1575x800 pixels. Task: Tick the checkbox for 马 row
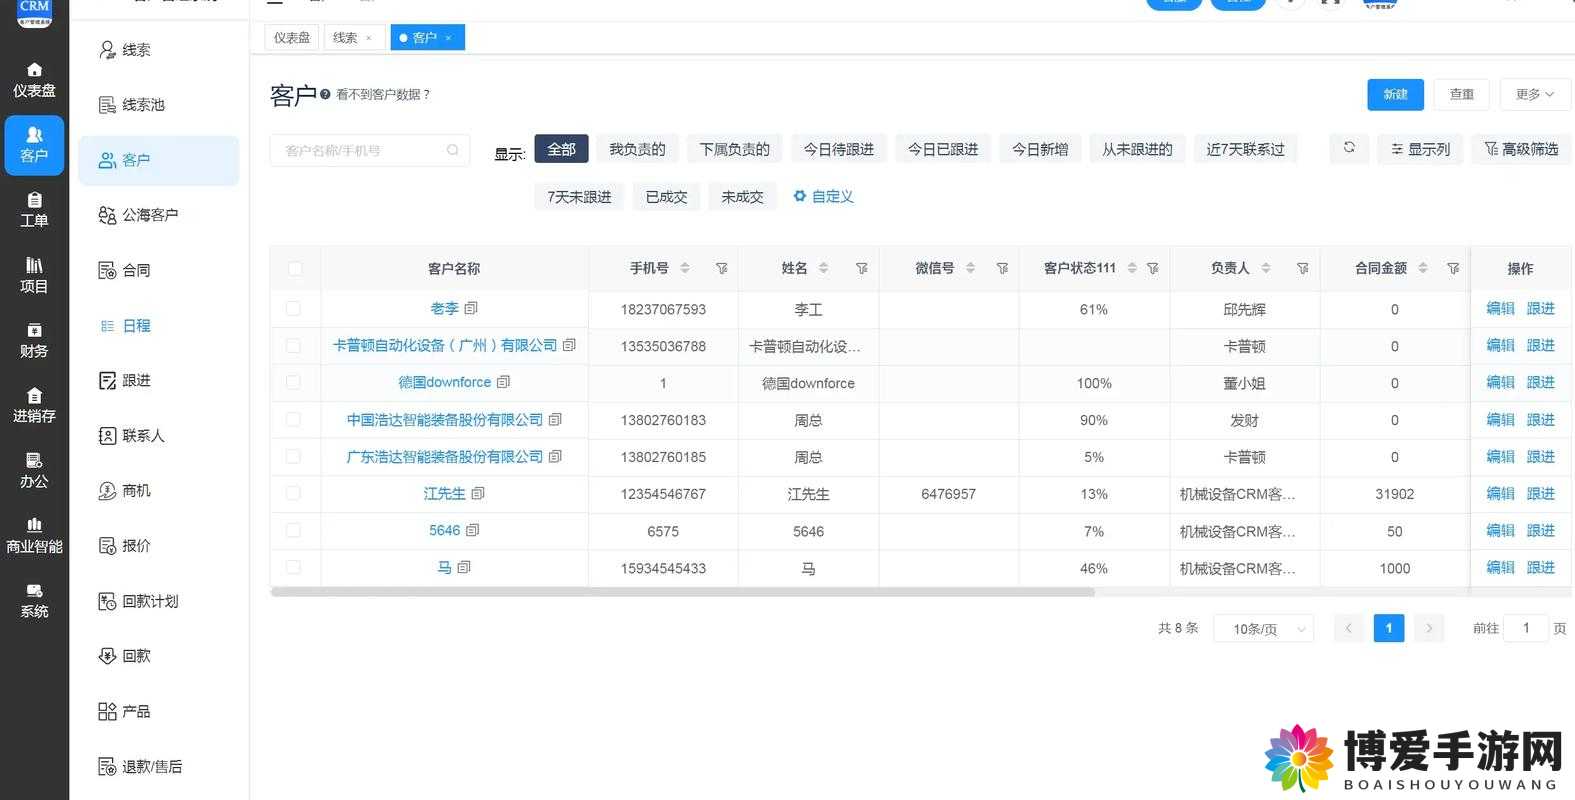(x=293, y=567)
